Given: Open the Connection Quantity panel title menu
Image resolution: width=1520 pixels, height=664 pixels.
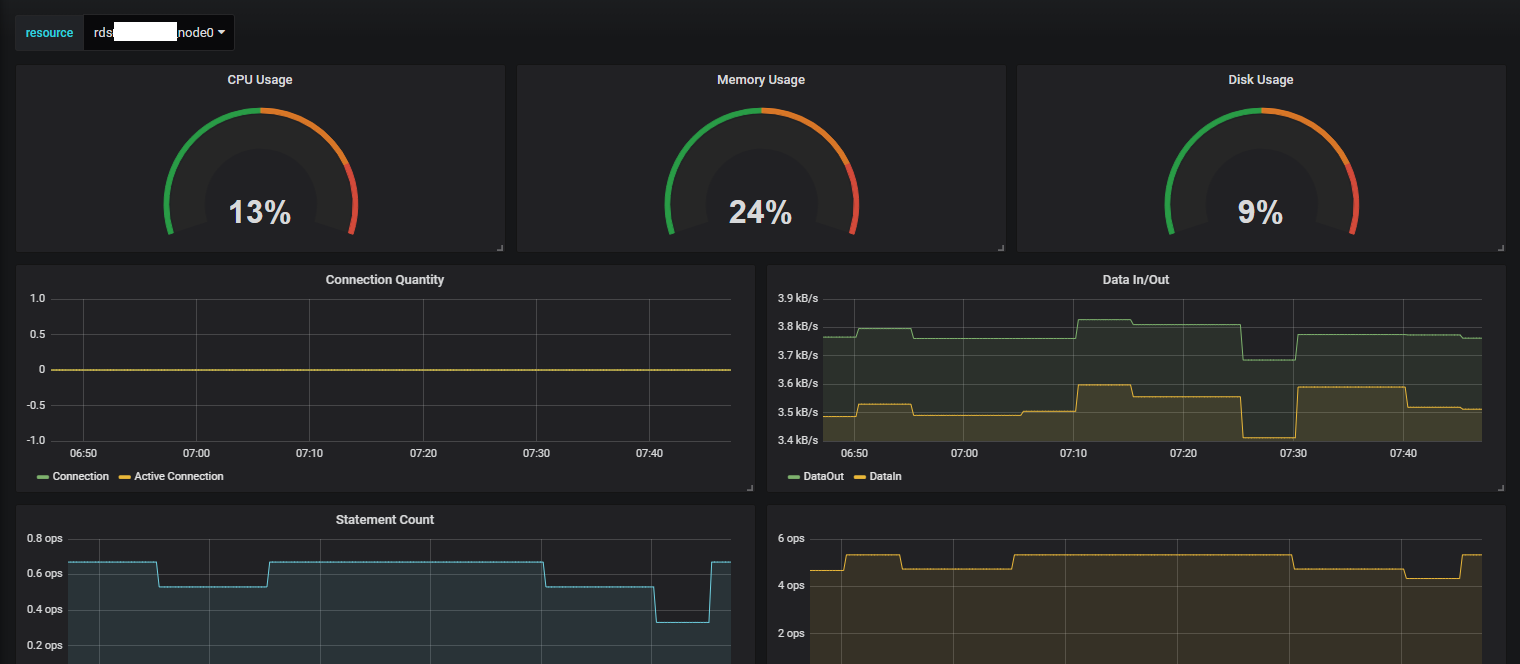Looking at the screenshot, I should click(x=385, y=280).
